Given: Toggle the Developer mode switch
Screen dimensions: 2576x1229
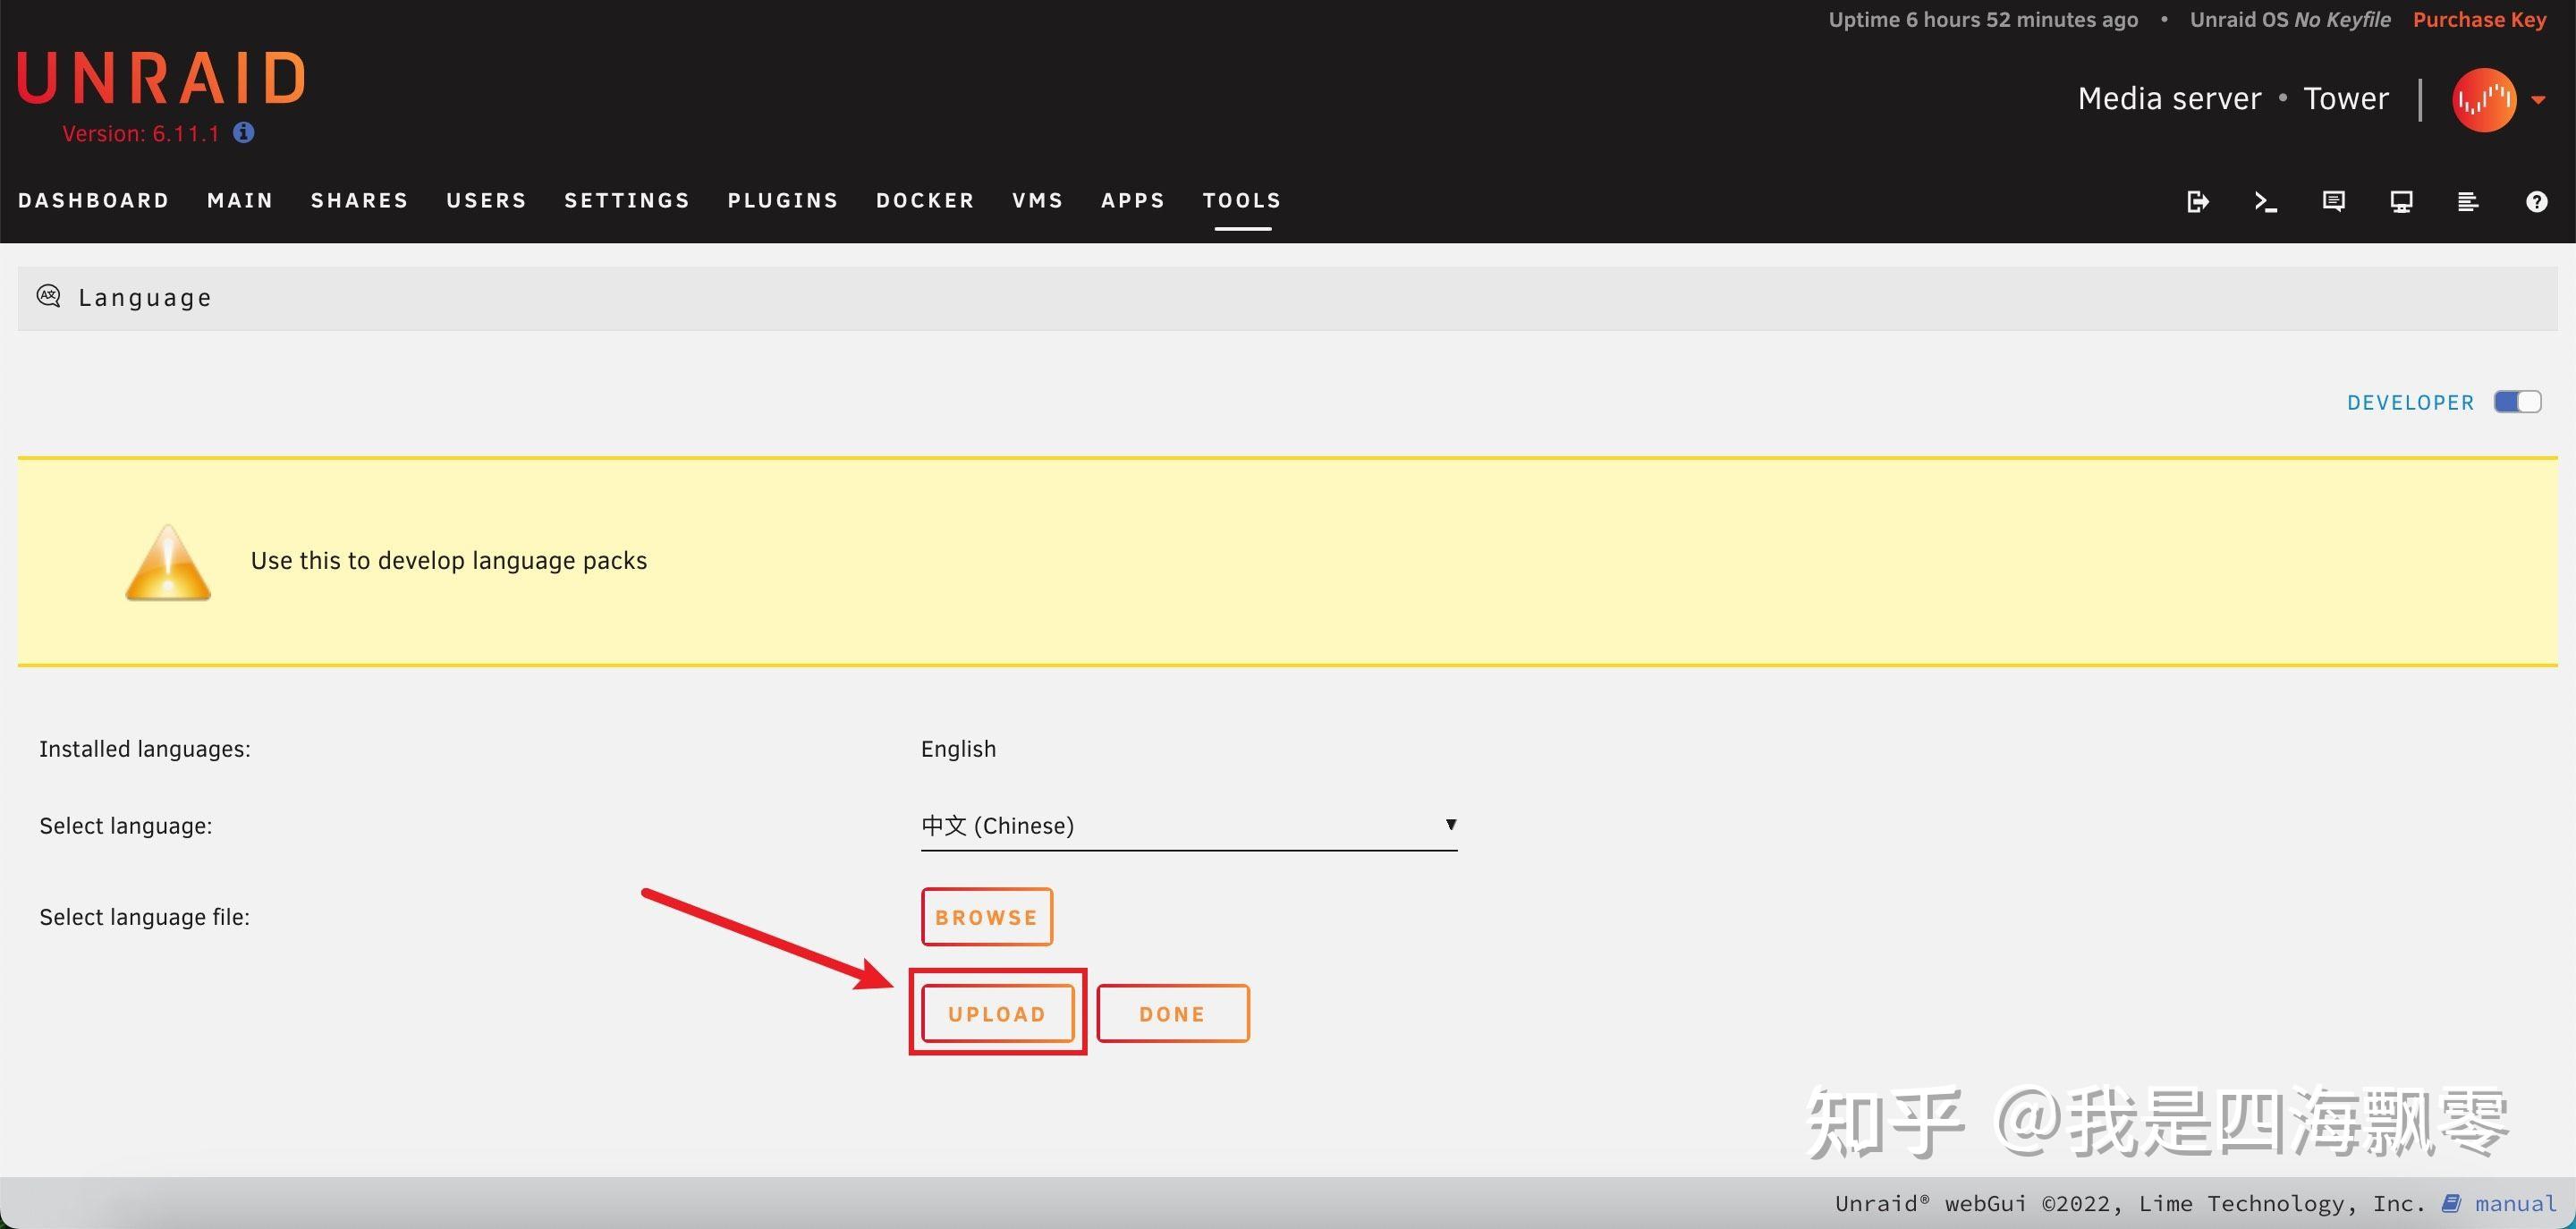Looking at the screenshot, I should pyautogui.click(x=2517, y=402).
